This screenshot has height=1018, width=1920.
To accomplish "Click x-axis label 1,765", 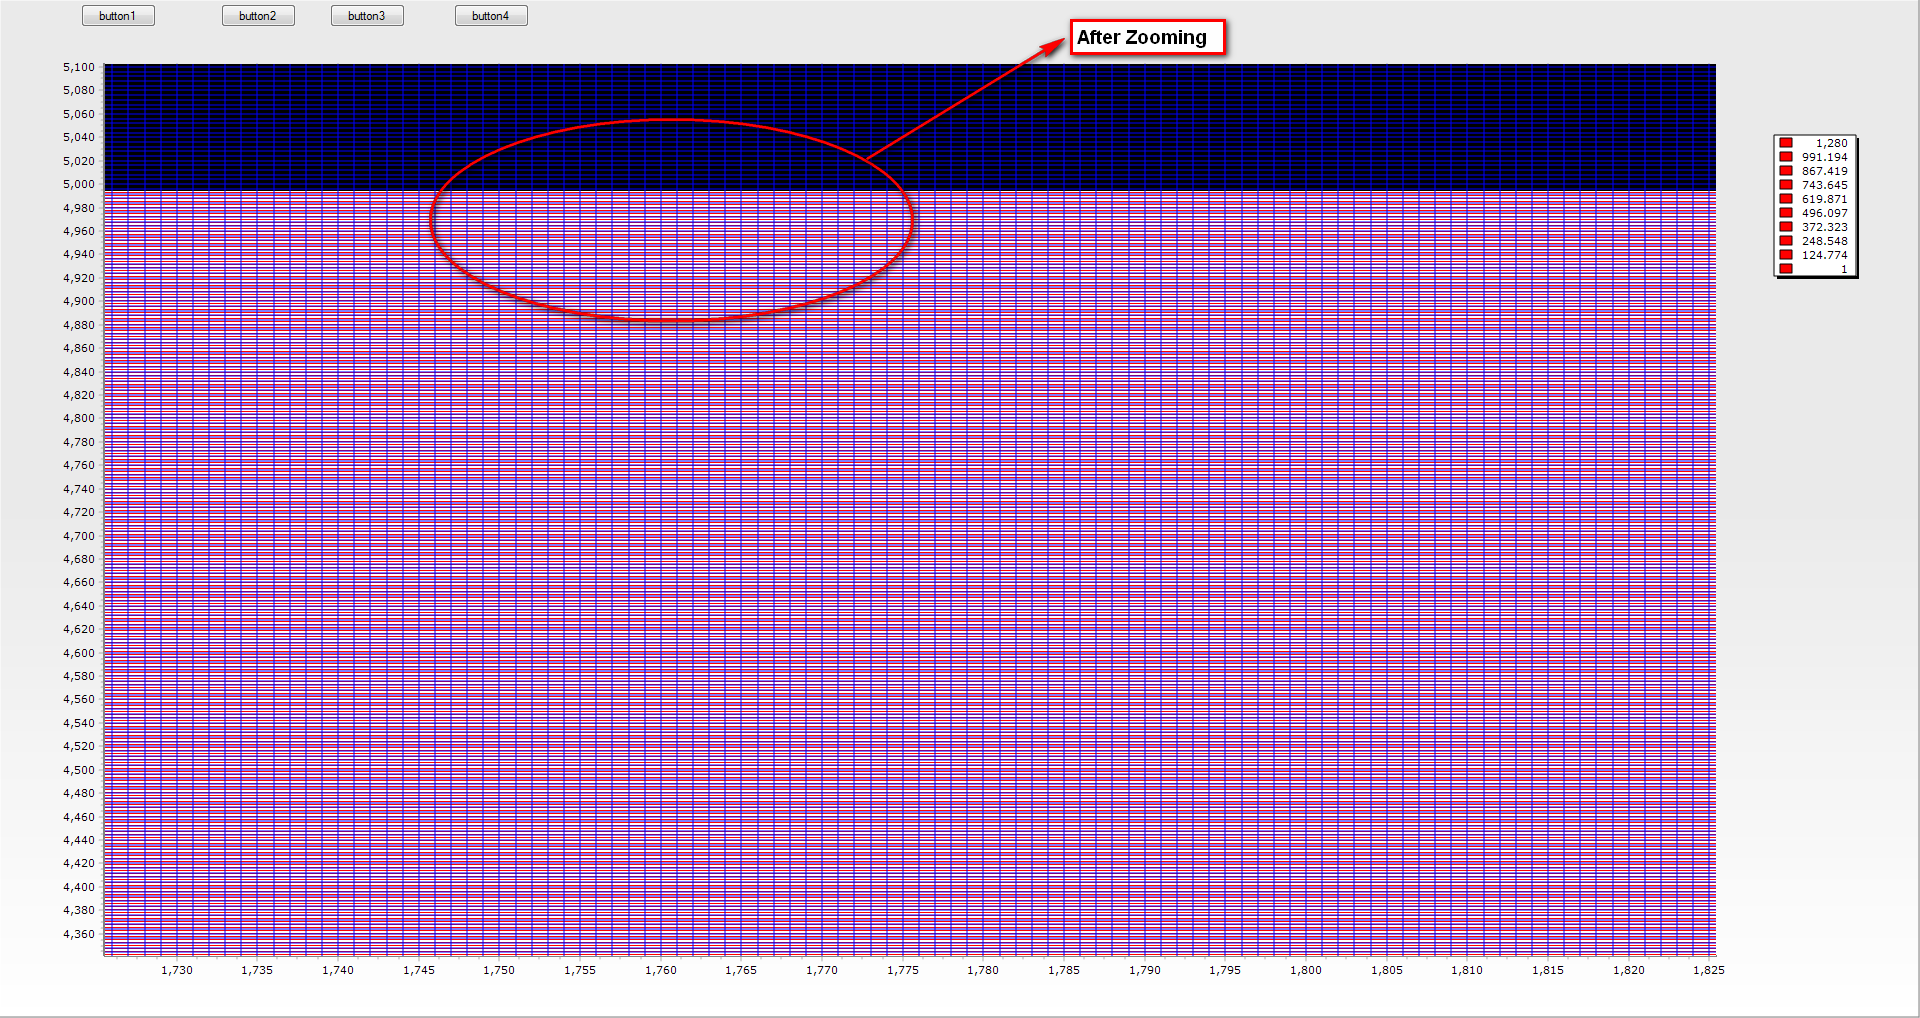I will [741, 970].
